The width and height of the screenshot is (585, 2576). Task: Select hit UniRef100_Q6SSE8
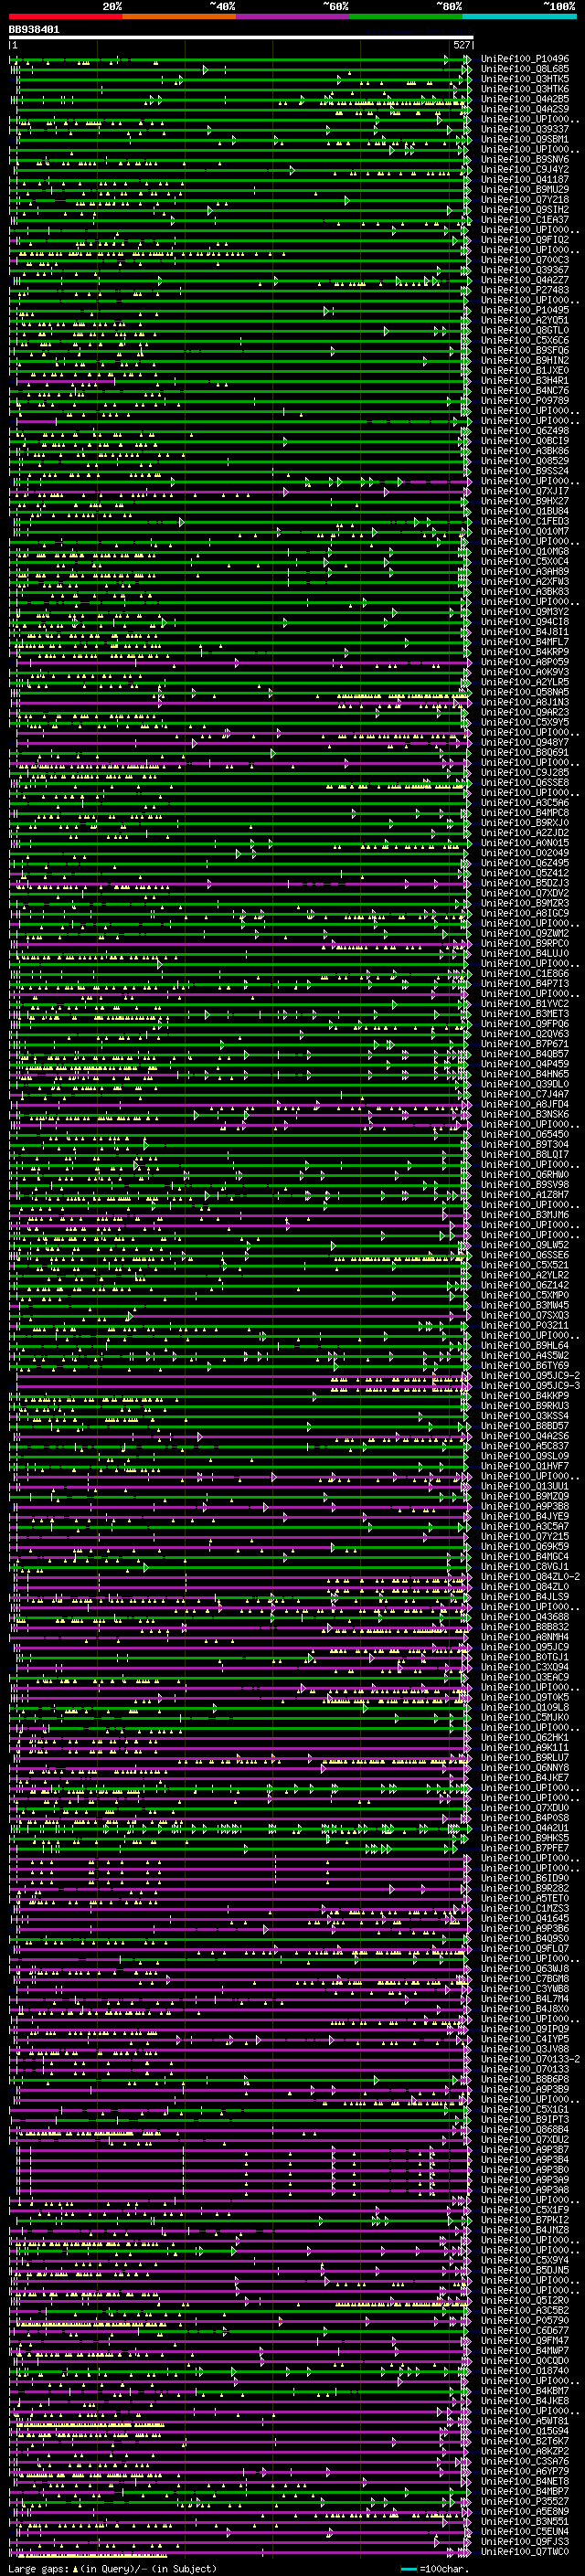click(525, 782)
